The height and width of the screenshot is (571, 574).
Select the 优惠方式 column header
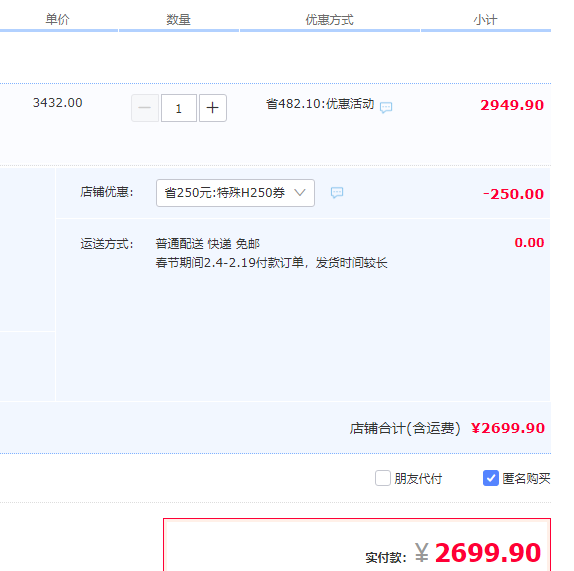[x=329, y=19]
